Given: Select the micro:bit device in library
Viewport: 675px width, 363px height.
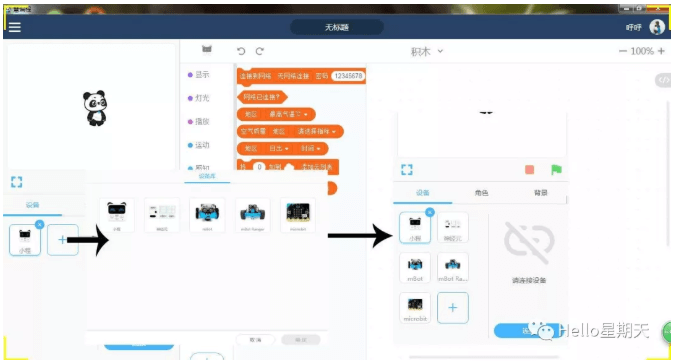Looking at the screenshot, I should coord(298,215).
